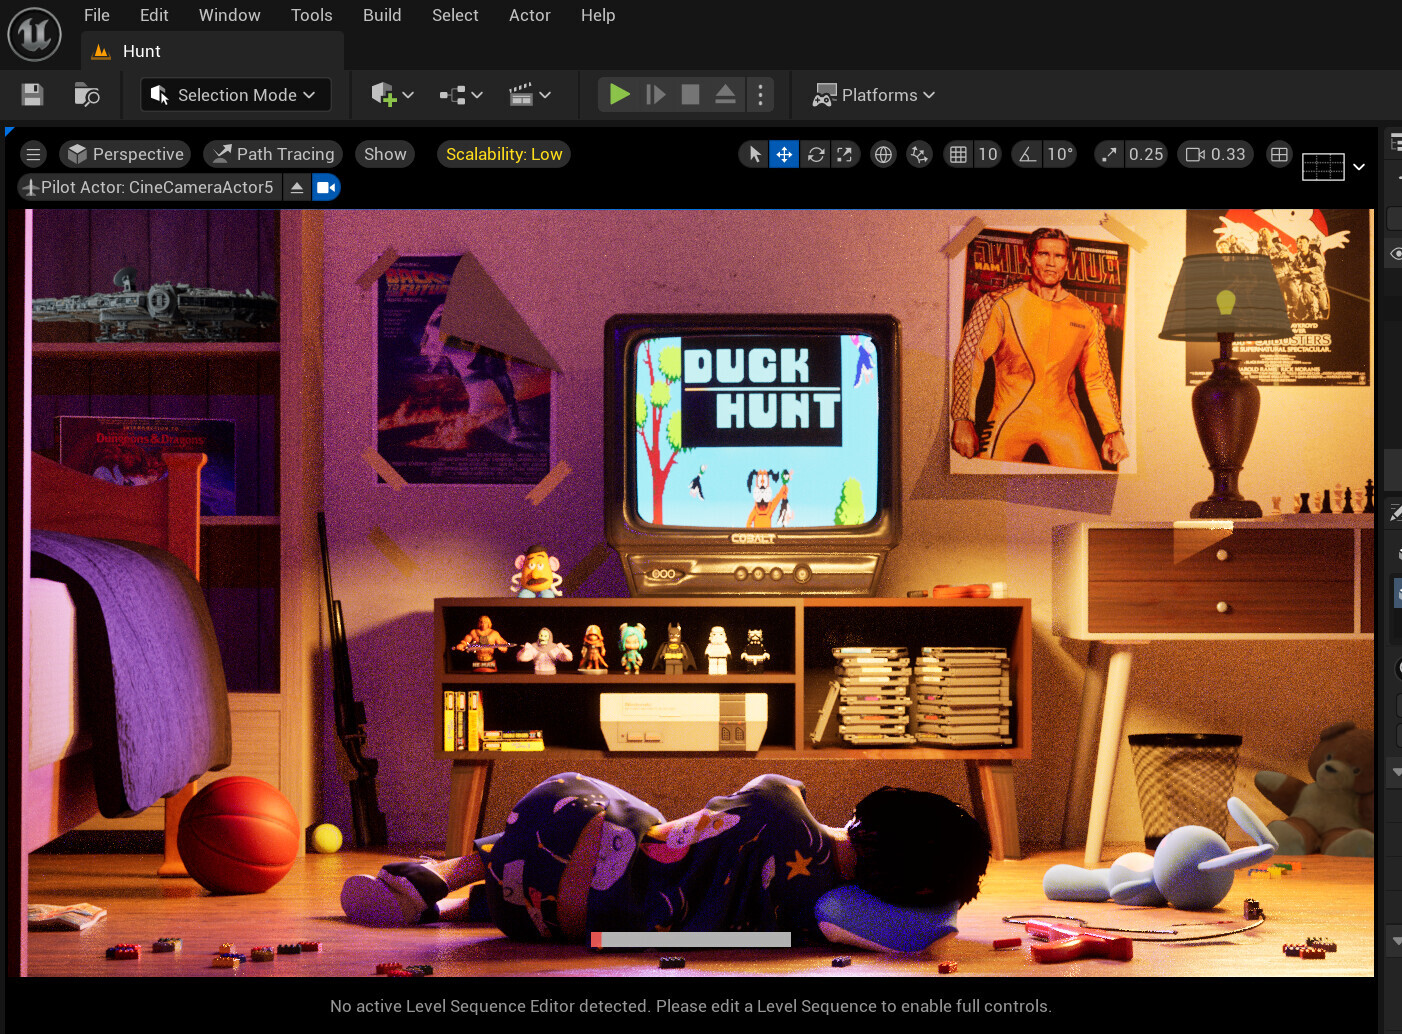Activate the scale tool

point(845,154)
